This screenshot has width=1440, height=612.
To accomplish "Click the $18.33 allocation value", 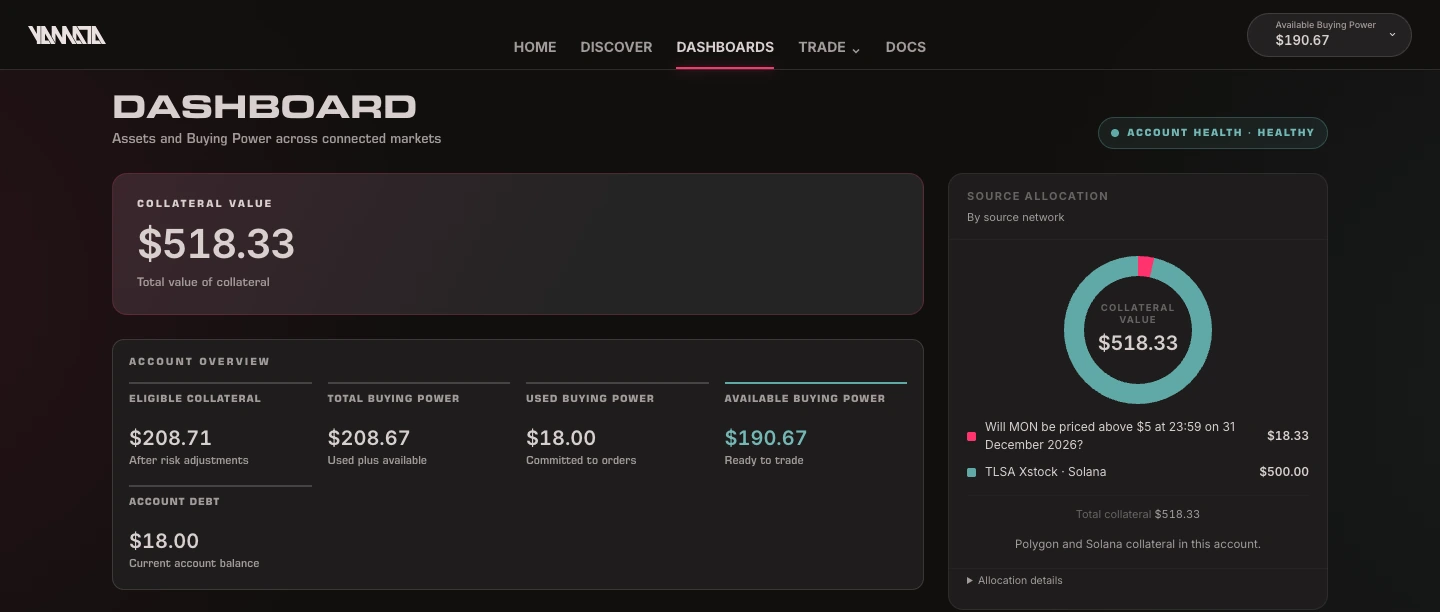I will (1288, 436).
